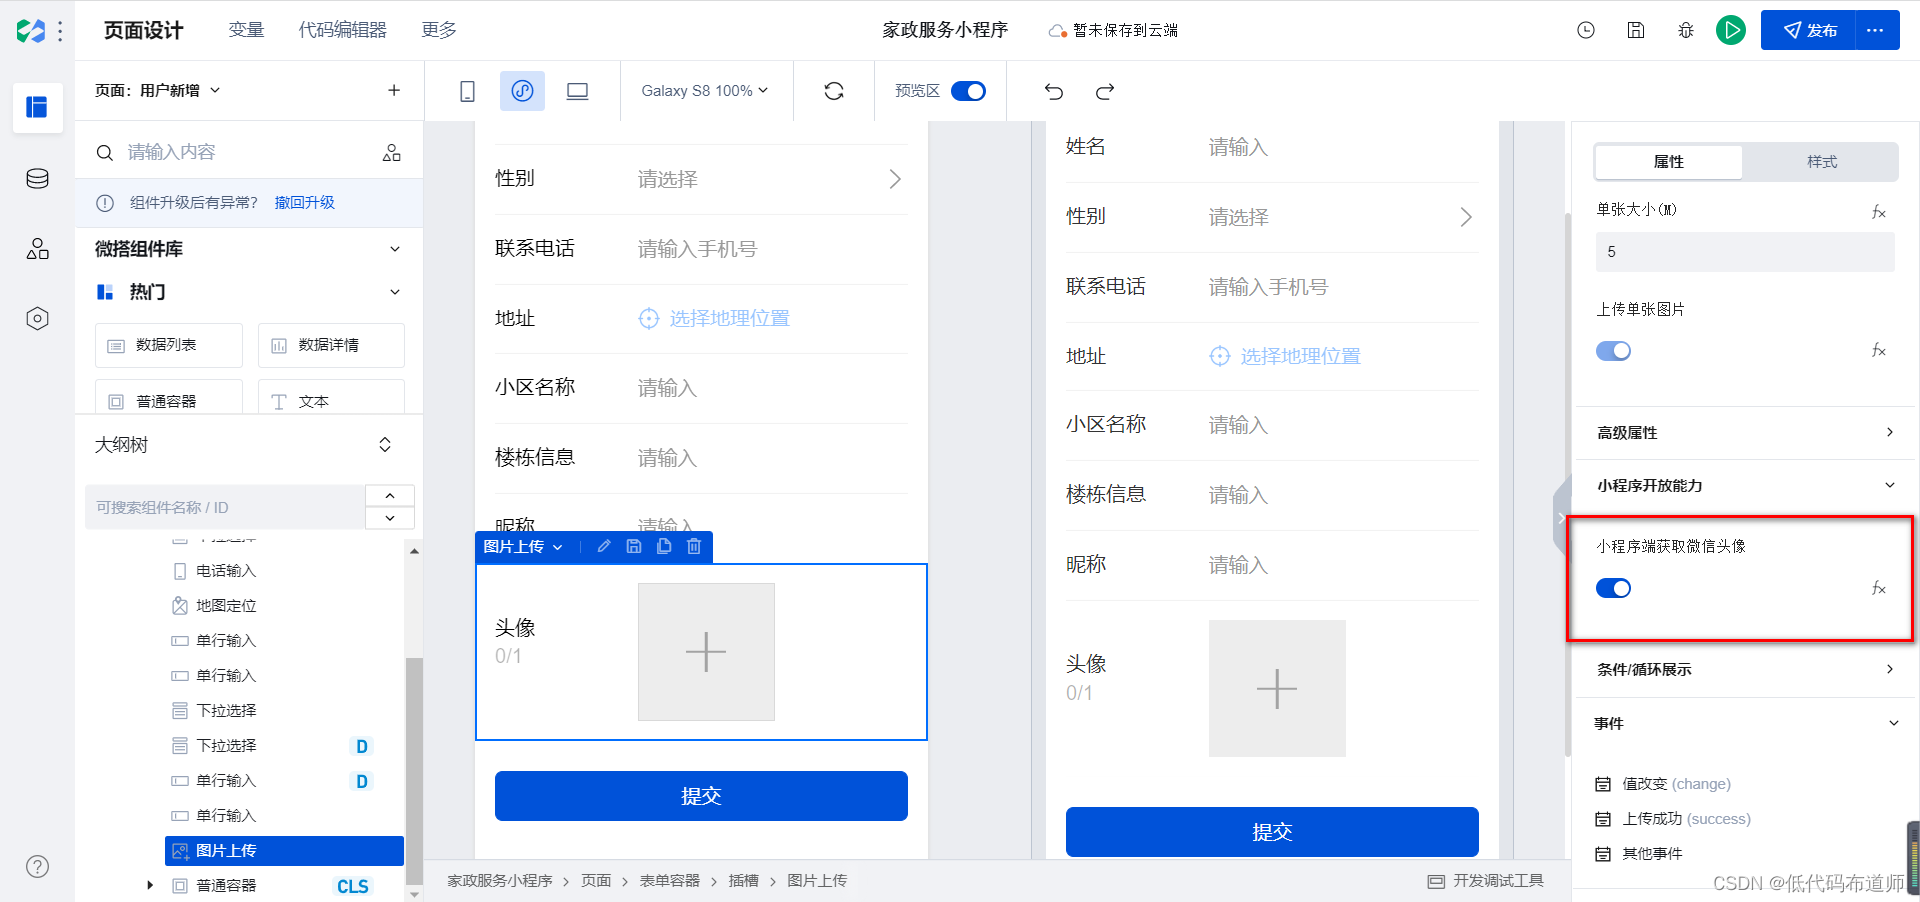
Task: Select the mini program view icon
Action: point(522,91)
